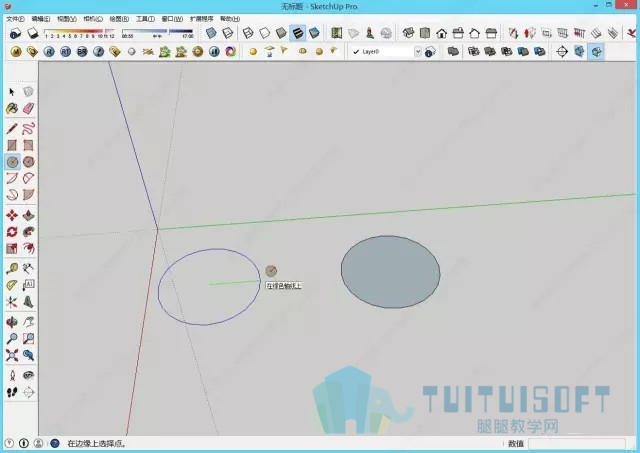Choose the Tape Measure tool
The width and height of the screenshot is (640, 453).
coord(12,269)
